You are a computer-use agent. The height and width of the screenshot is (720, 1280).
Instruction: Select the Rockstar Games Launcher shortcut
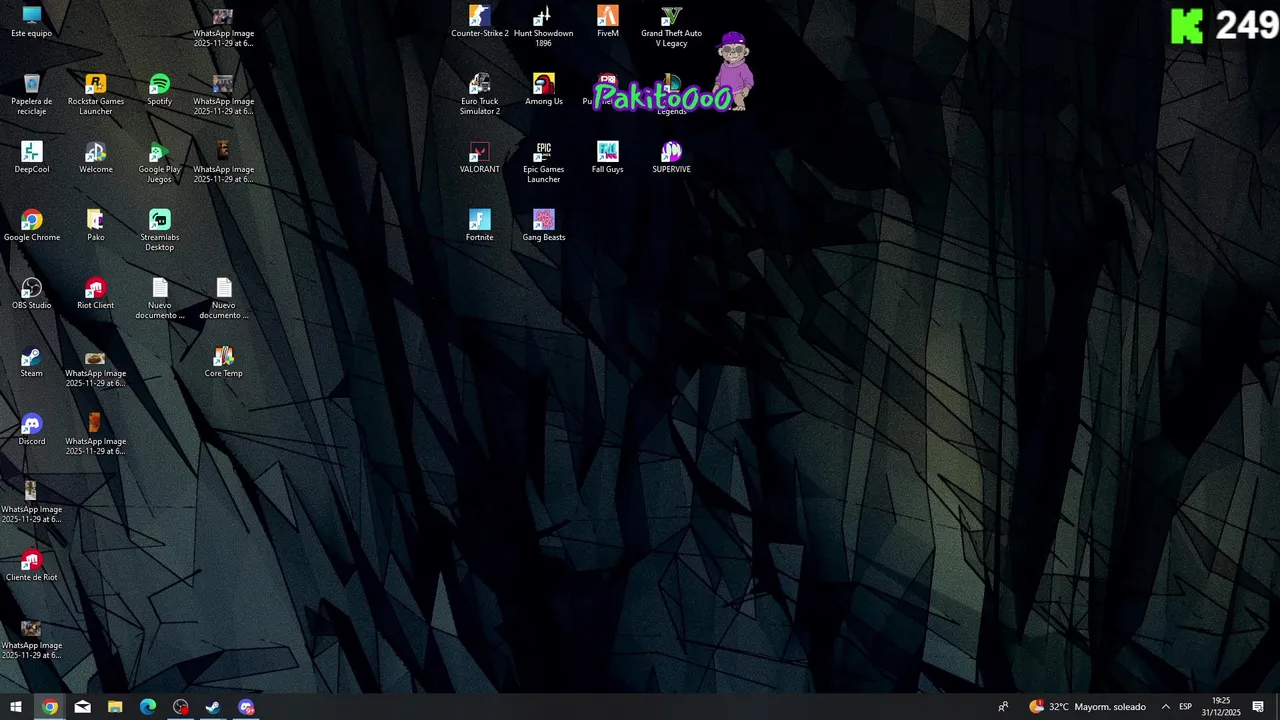pyautogui.click(x=96, y=94)
